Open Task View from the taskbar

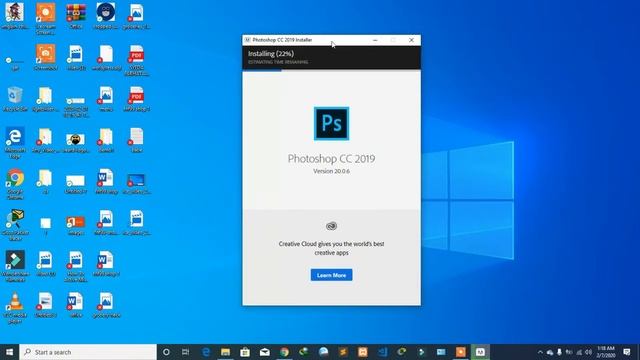click(186, 352)
